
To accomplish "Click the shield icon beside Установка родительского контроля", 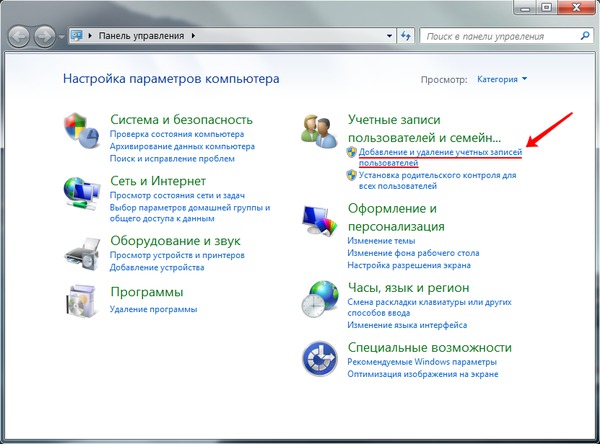I will coord(351,175).
